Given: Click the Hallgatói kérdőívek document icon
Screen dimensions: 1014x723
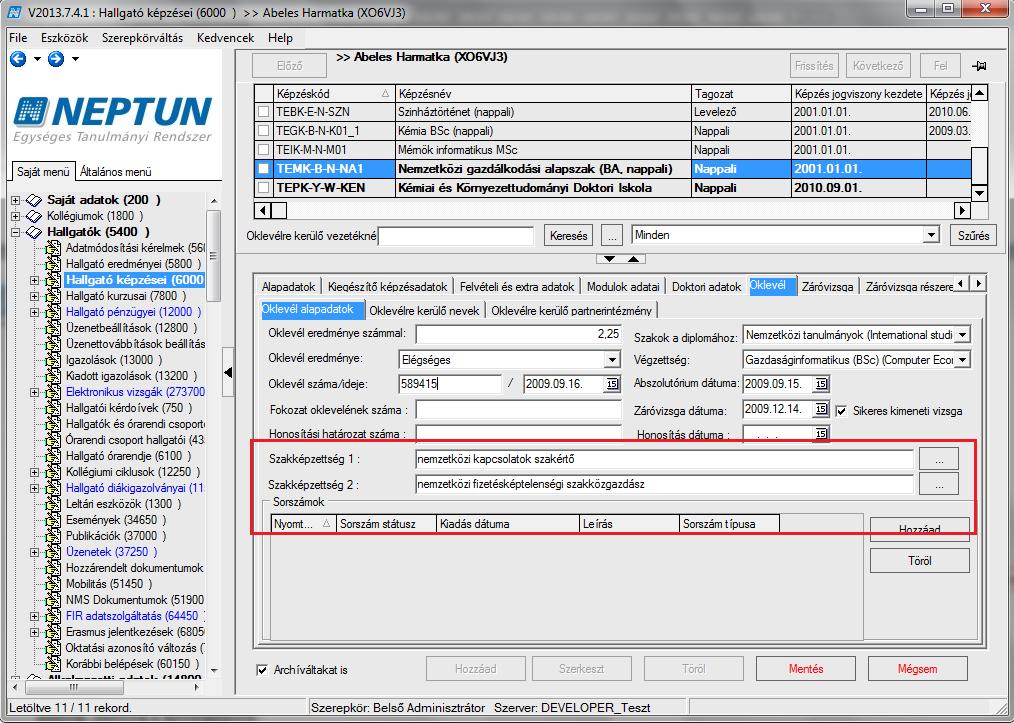Looking at the screenshot, I should coord(53,408).
